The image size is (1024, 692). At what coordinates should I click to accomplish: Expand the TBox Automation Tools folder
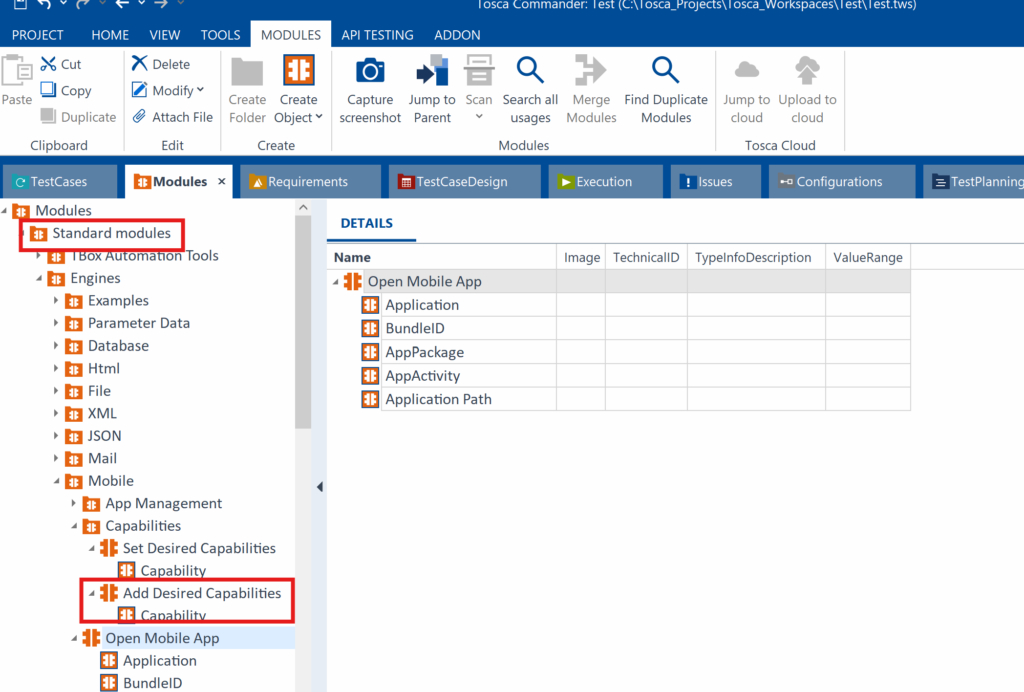coord(39,255)
